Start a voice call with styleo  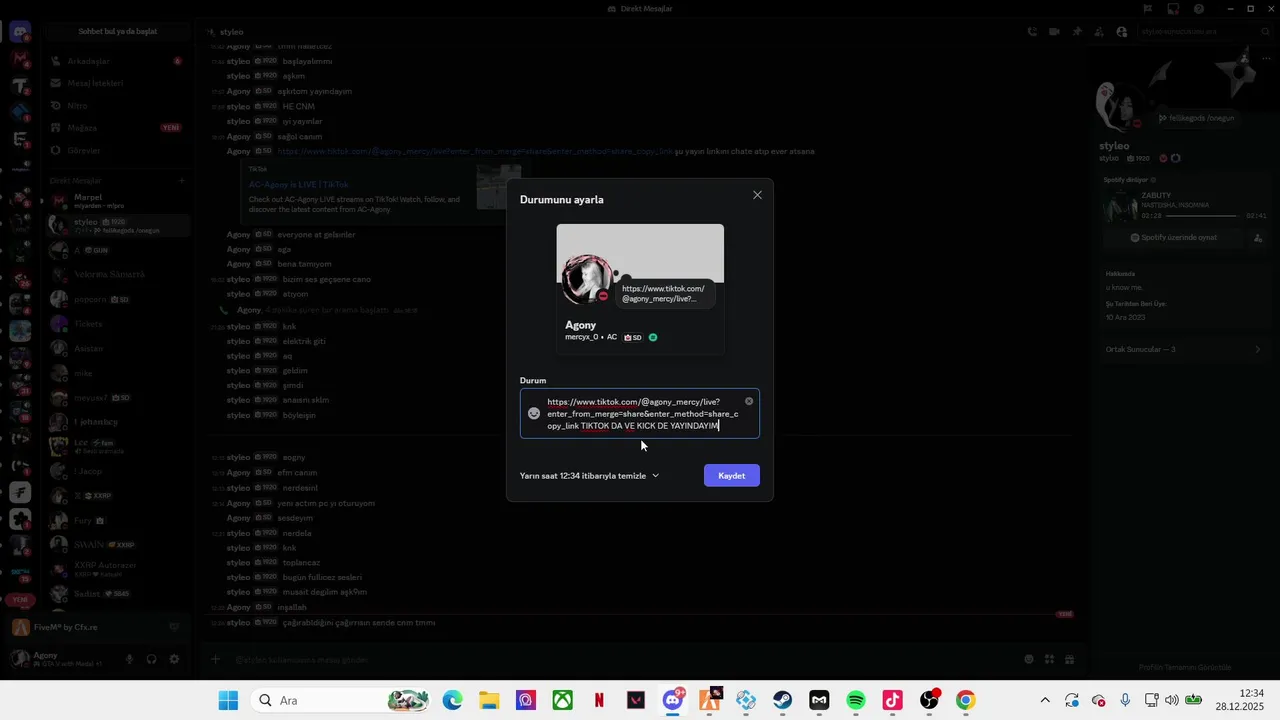click(1032, 32)
